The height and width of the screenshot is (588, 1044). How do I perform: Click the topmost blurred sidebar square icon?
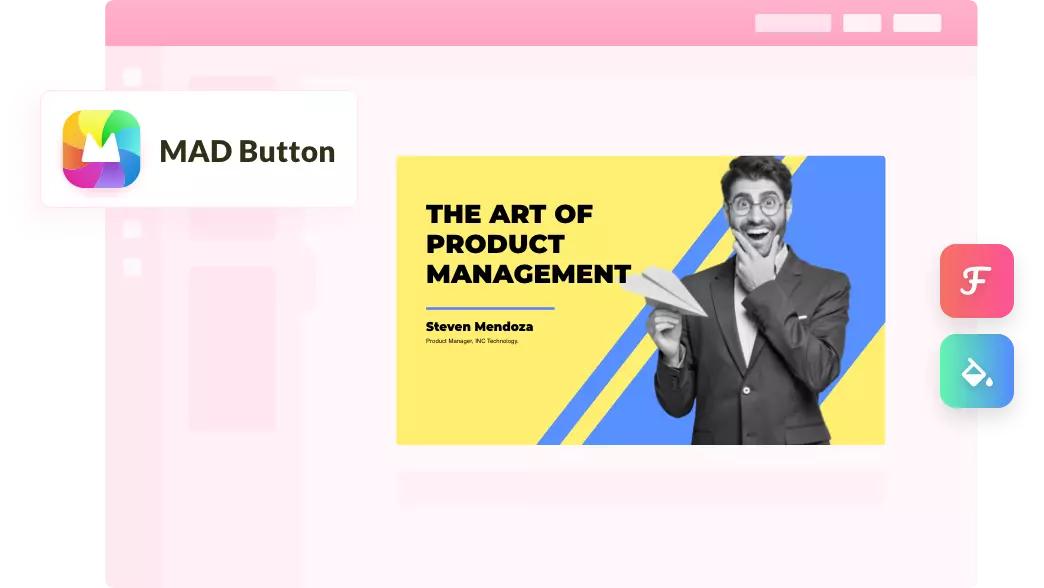click(x=132, y=77)
